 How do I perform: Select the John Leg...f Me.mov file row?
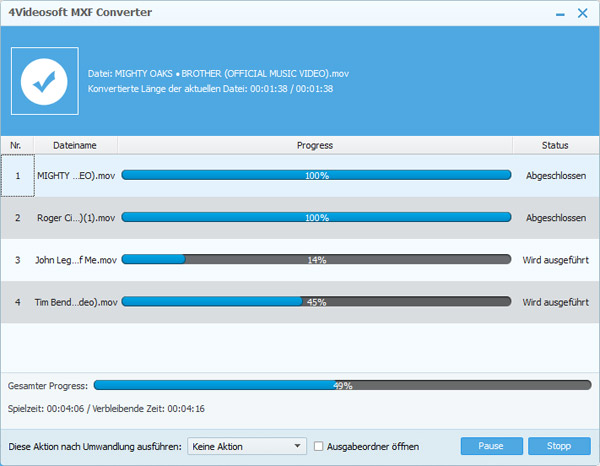[x=76, y=260]
